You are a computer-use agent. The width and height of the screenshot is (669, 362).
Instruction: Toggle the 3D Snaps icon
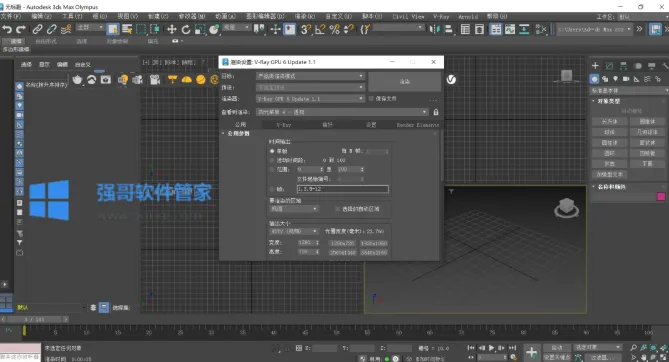point(305,29)
